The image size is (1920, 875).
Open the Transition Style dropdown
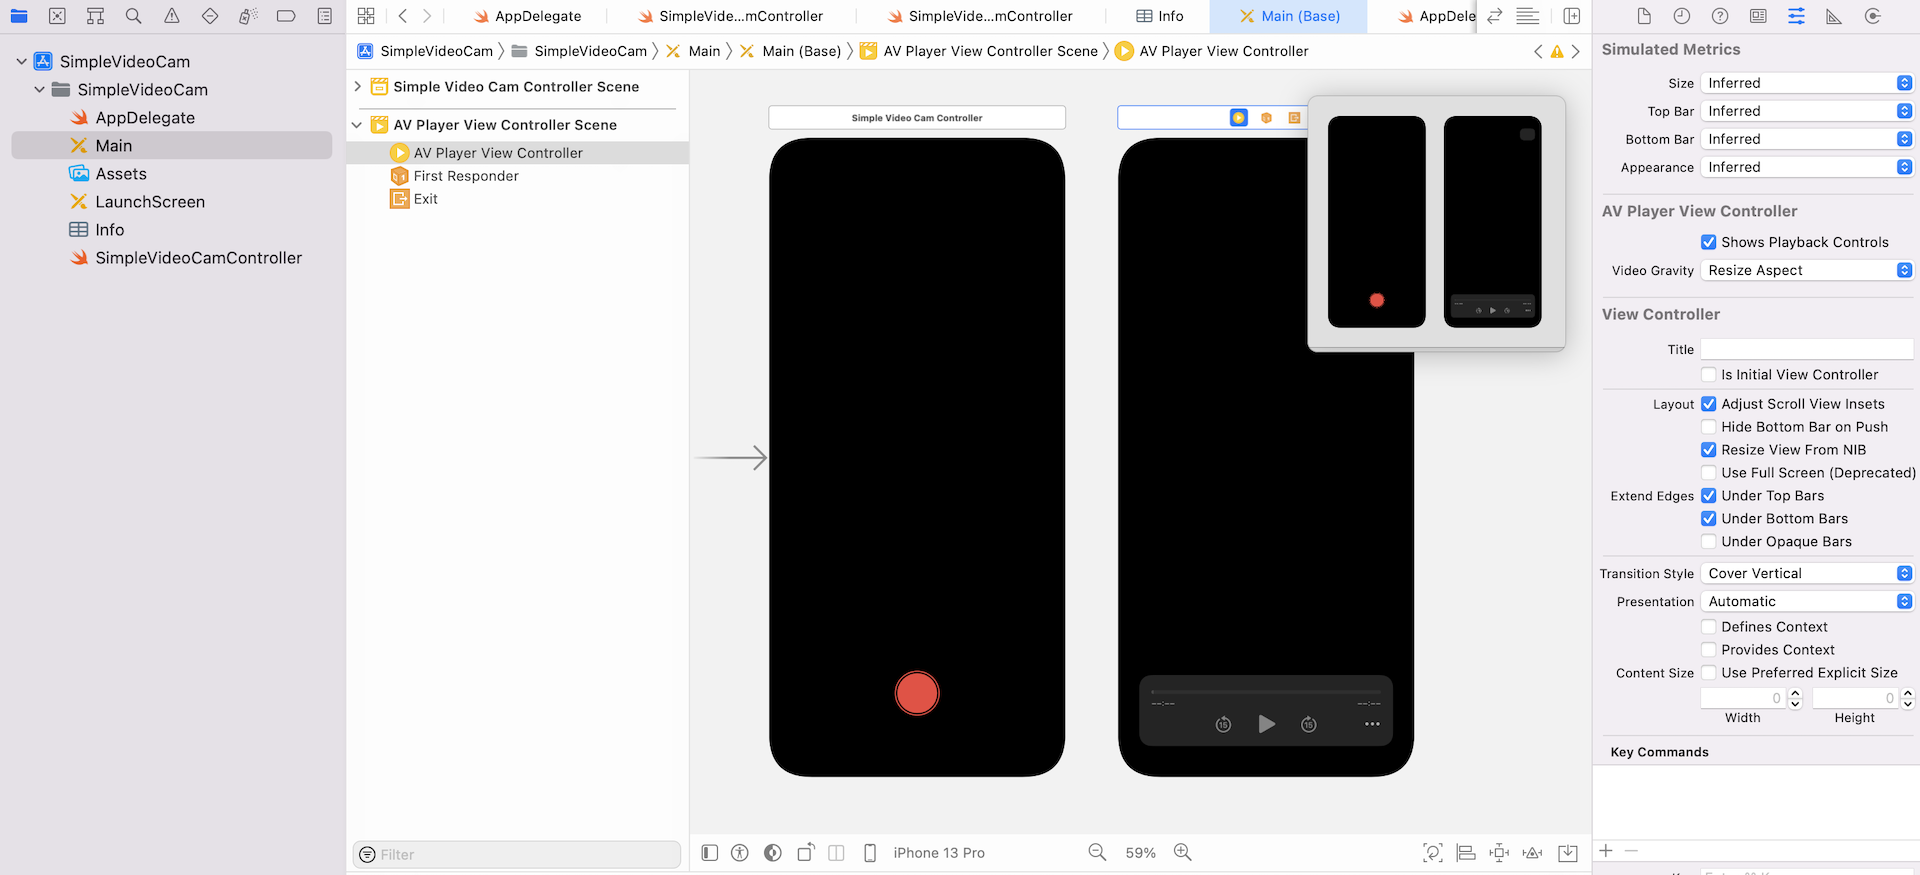(x=1806, y=574)
